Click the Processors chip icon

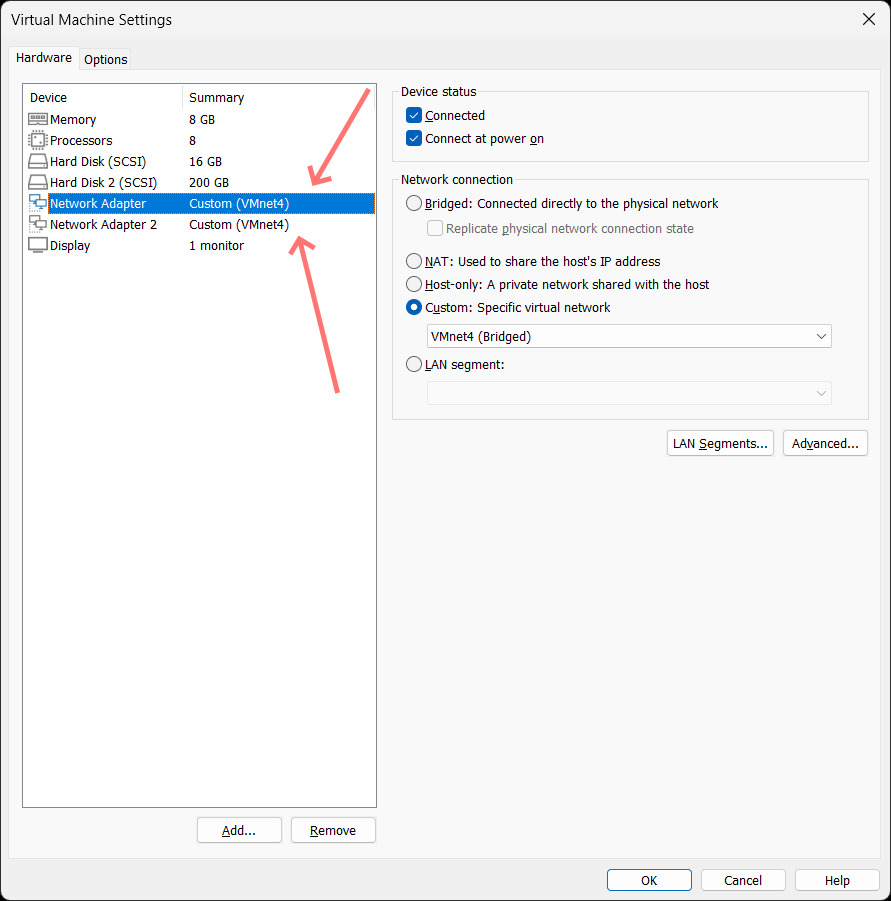point(37,141)
